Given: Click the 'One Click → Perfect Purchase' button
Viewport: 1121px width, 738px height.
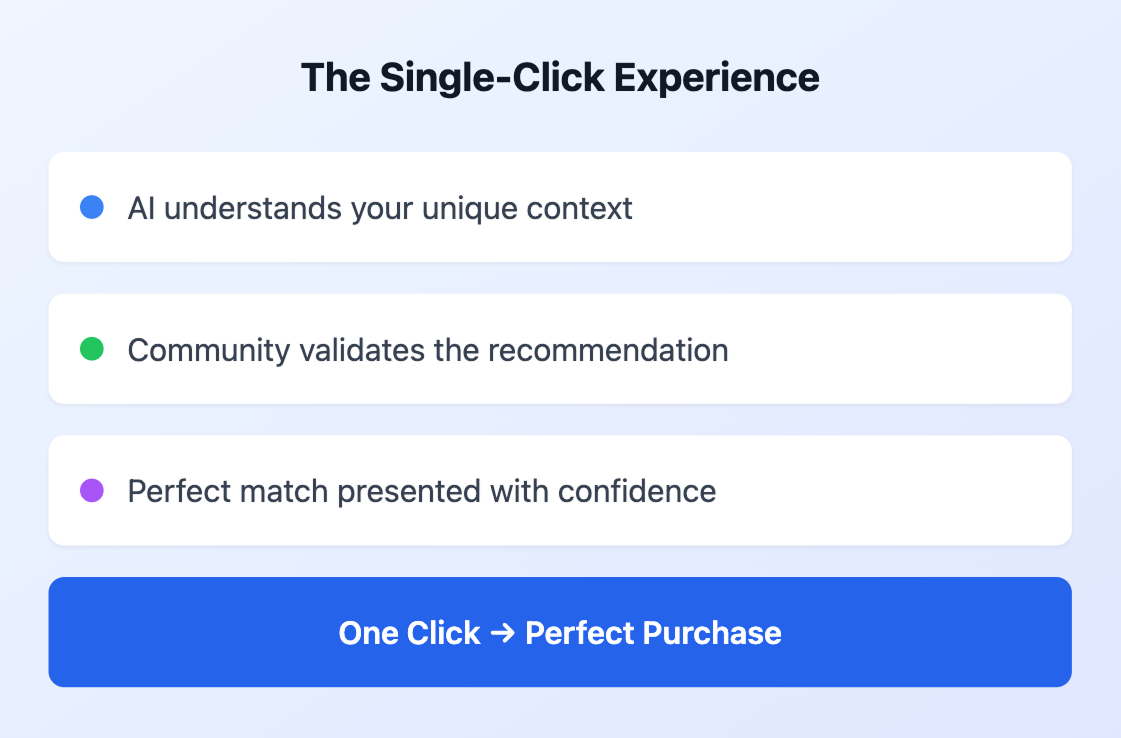Looking at the screenshot, I should (560, 632).
